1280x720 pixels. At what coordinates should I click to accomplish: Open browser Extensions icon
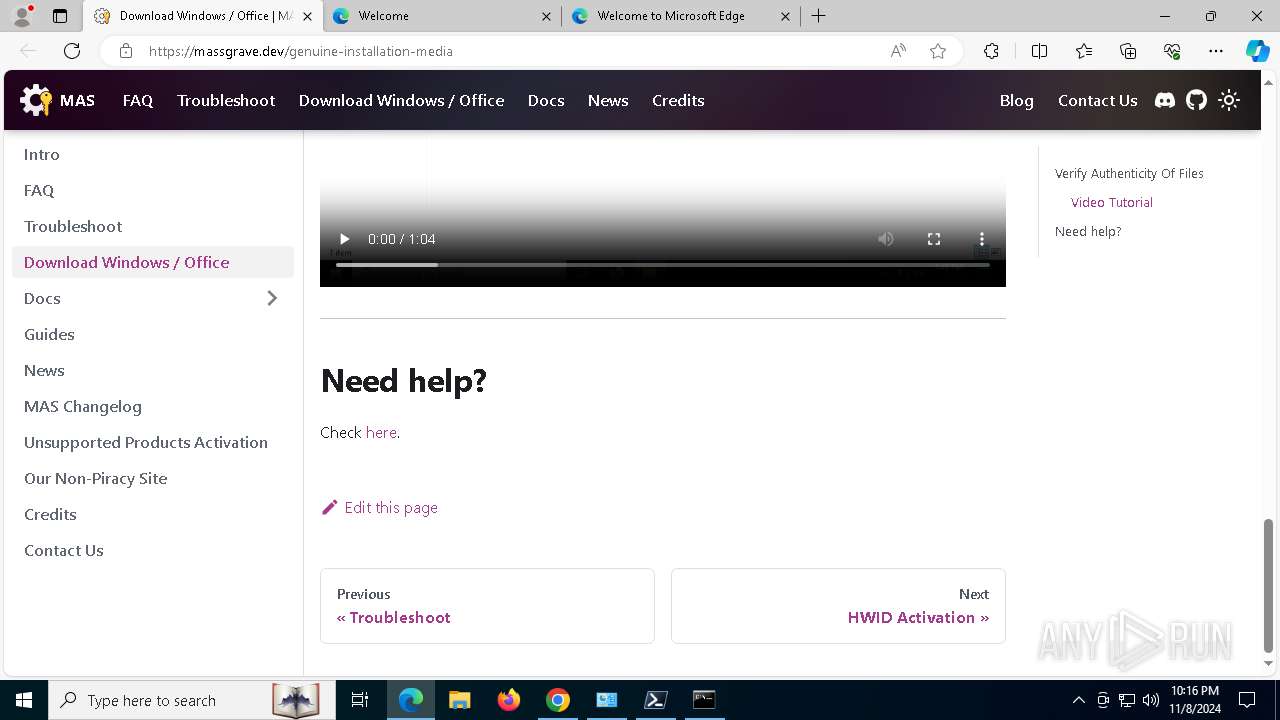(x=991, y=51)
